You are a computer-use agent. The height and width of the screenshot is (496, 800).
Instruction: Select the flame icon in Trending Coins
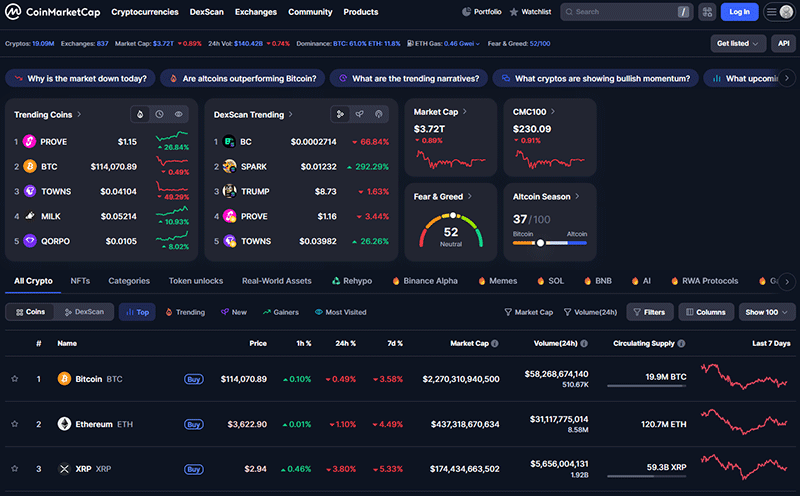[x=140, y=114]
